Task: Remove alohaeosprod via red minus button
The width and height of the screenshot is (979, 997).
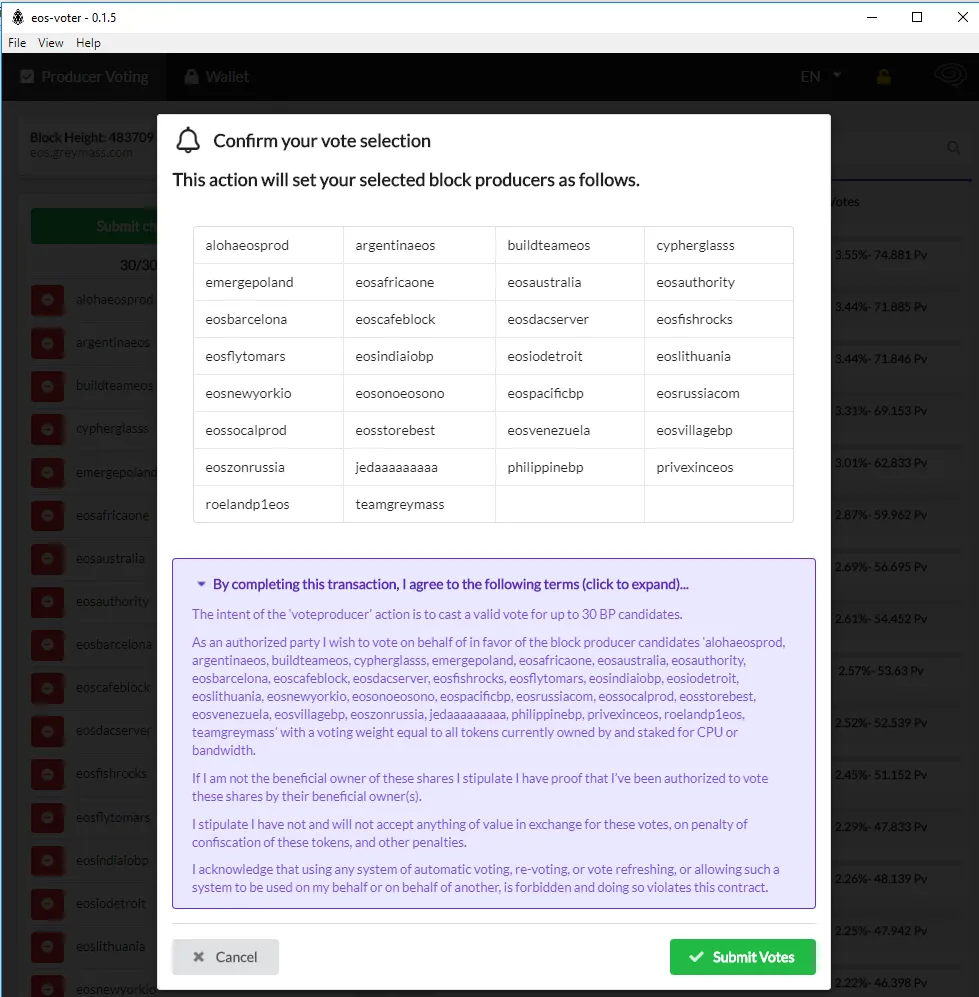Action: tap(48, 299)
